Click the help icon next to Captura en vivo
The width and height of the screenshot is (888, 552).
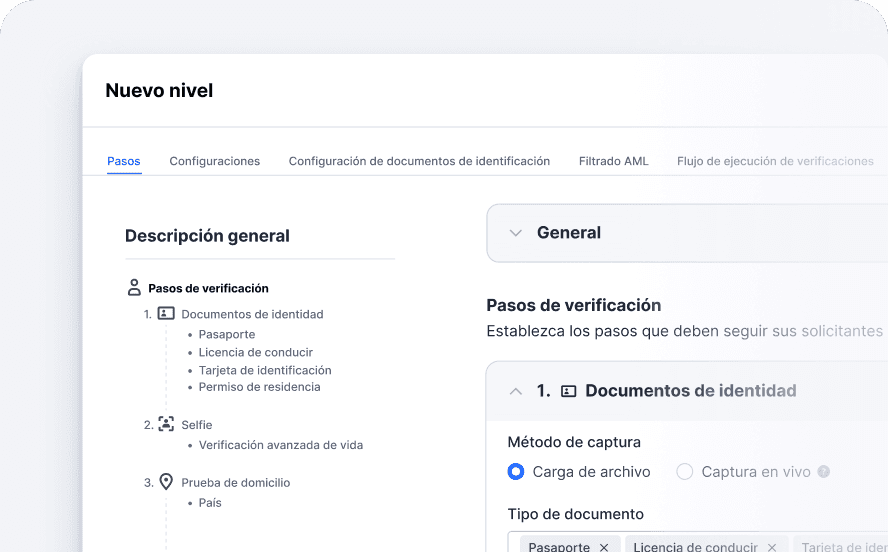pos(824,472)
